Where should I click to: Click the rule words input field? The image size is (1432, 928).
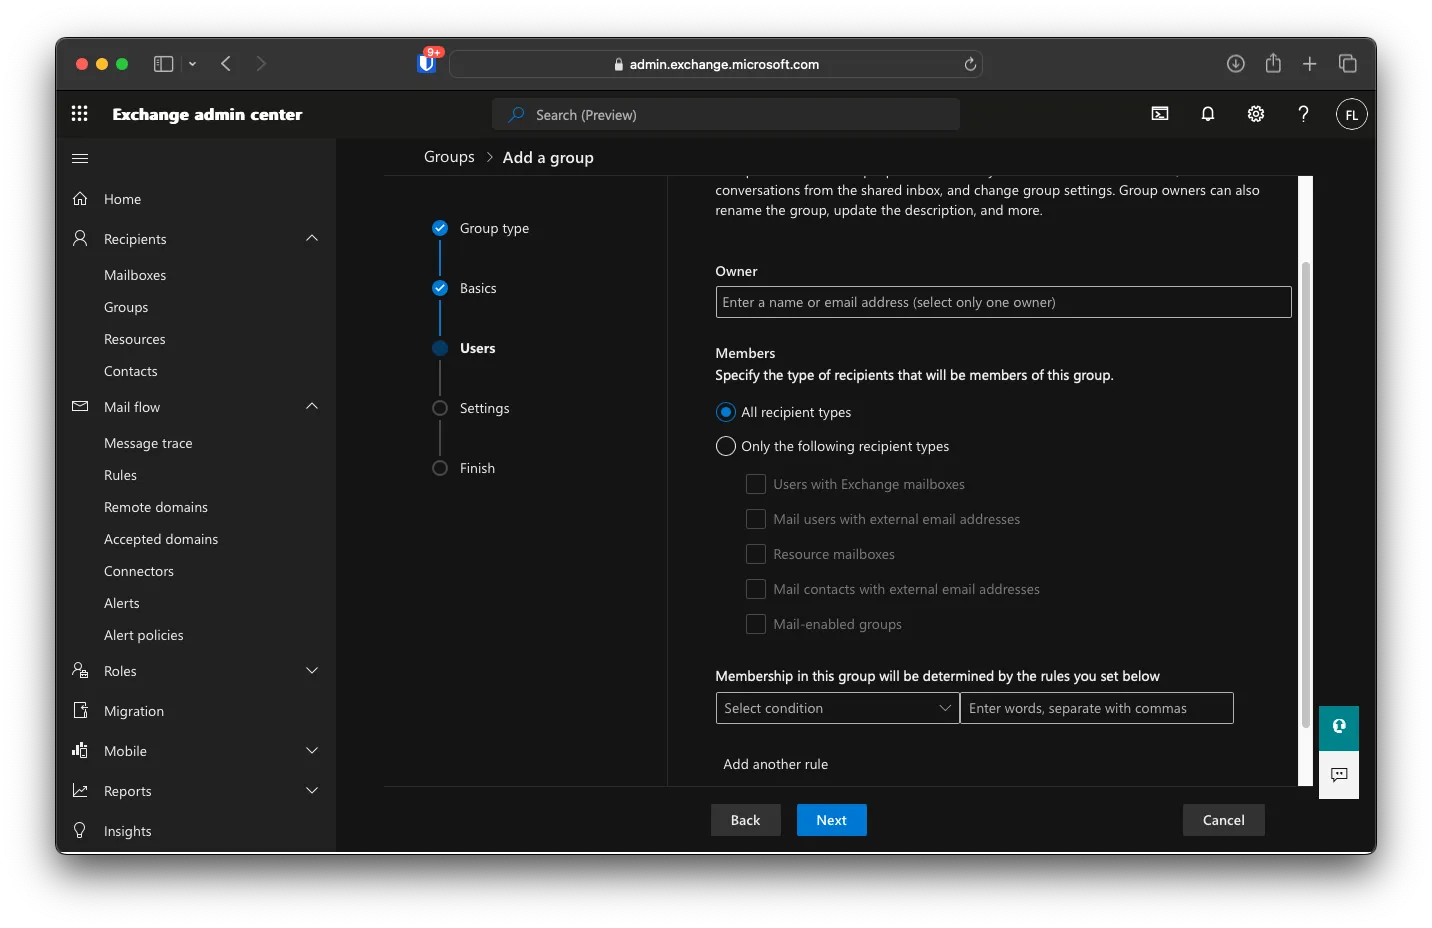coord(1097,708)
